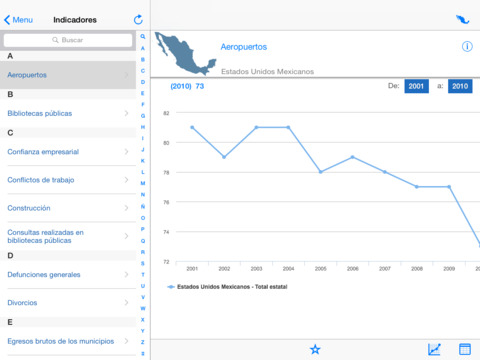Expand Bibliotecas públicas chevron
Screen dimensions: 480x360
(126, 113)
